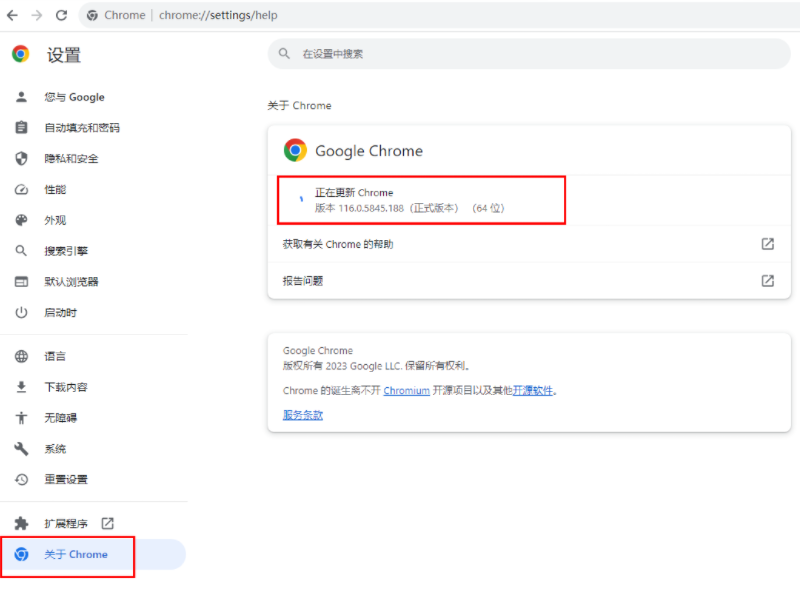Click the browser window icon for 默认浏览器
800x603 pixels.
click(21, 282)
